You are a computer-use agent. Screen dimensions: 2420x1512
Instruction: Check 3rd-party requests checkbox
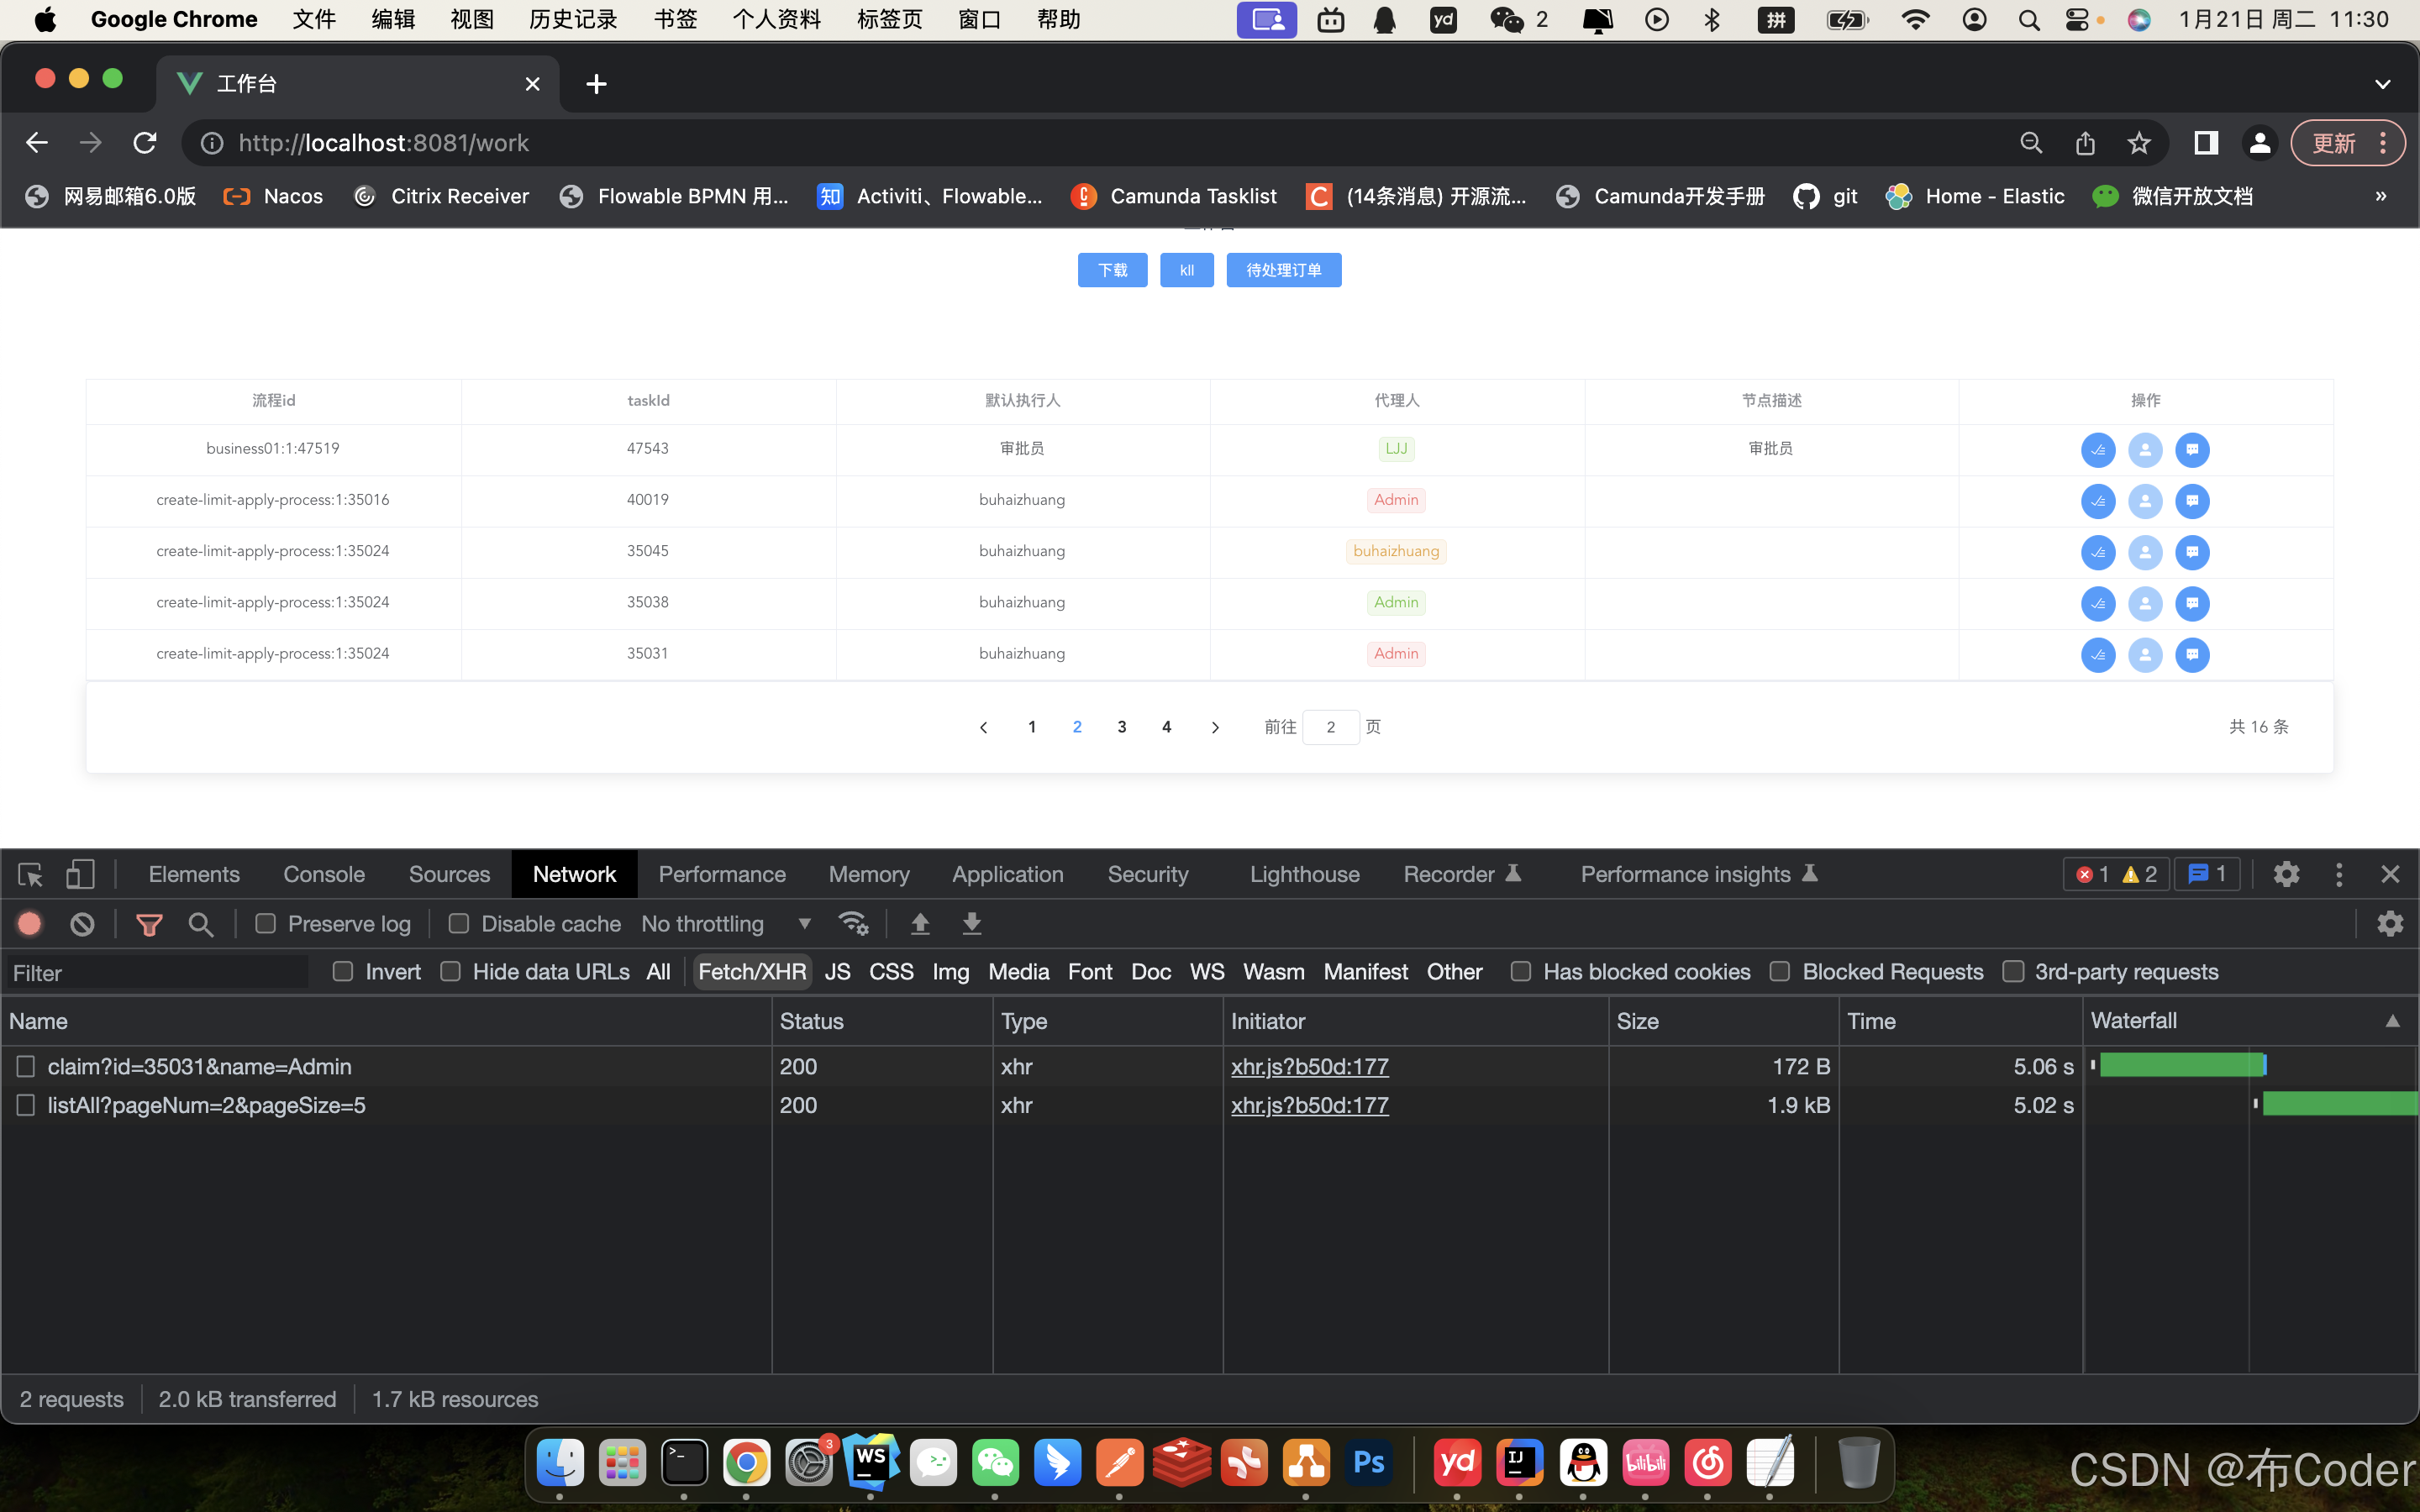pyautogui.click(x=2014, y=972)
